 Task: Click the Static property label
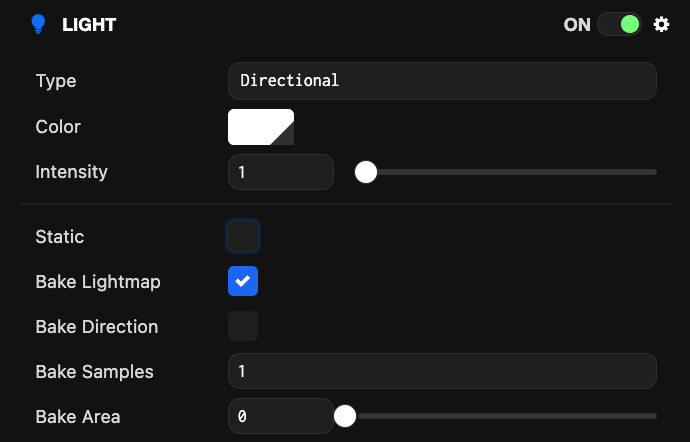60,237
